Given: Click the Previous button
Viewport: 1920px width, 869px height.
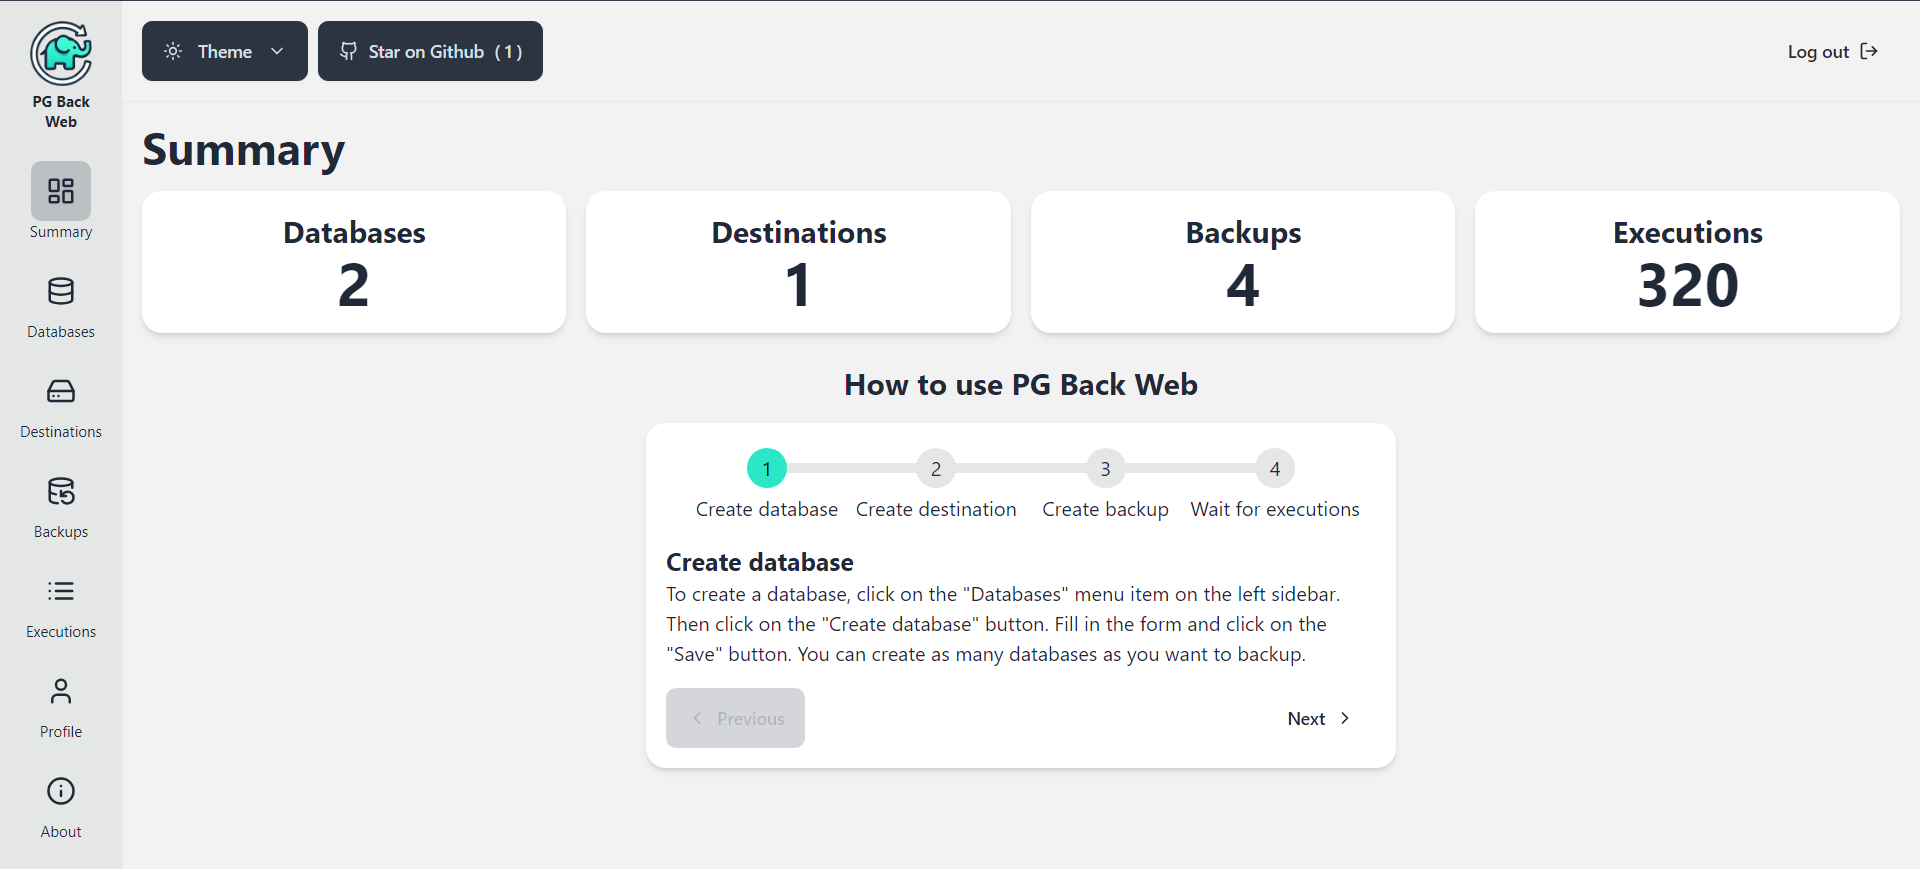Looking at the screenshot, I should (x=735, y=718).
